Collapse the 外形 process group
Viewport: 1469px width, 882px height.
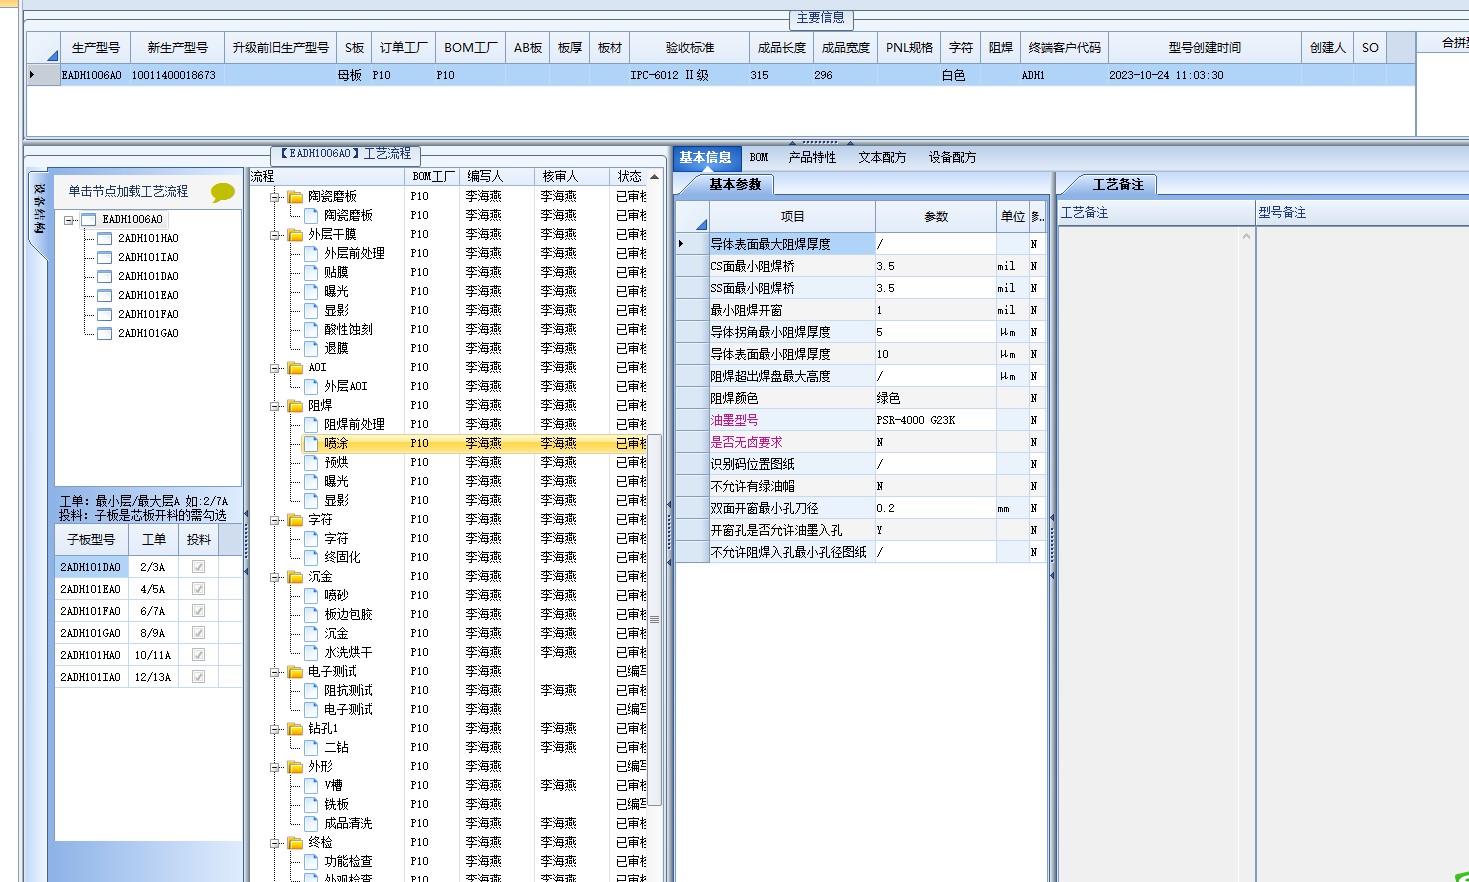[x=275, y=767]
